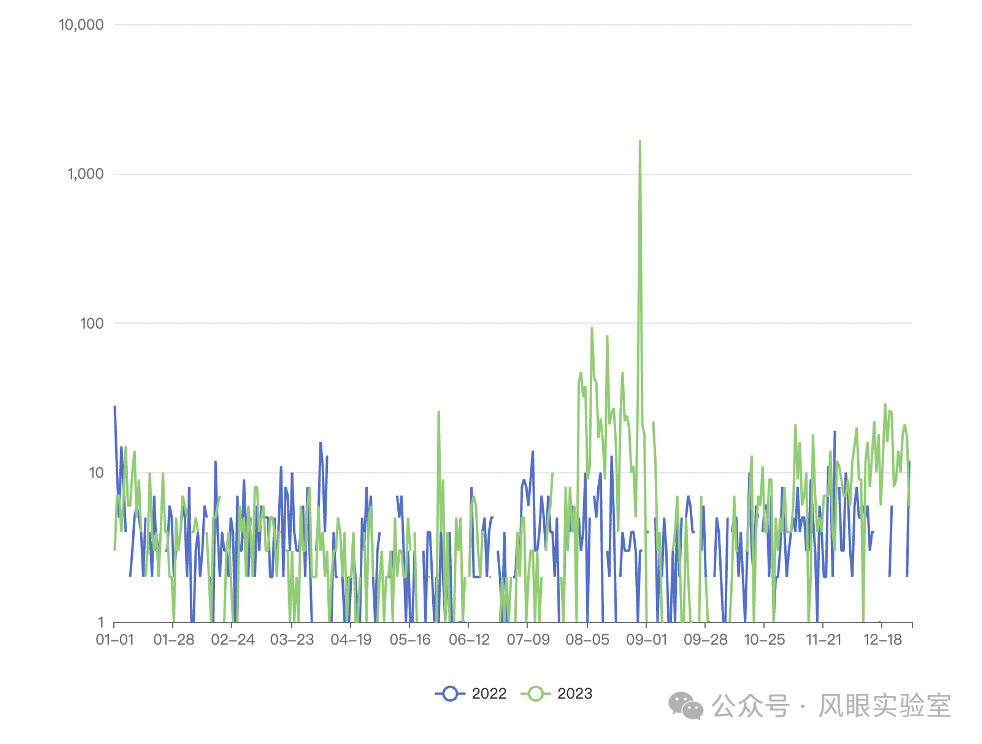
Task: Click the peak of the 2023 spike
Action: [640, 142]
